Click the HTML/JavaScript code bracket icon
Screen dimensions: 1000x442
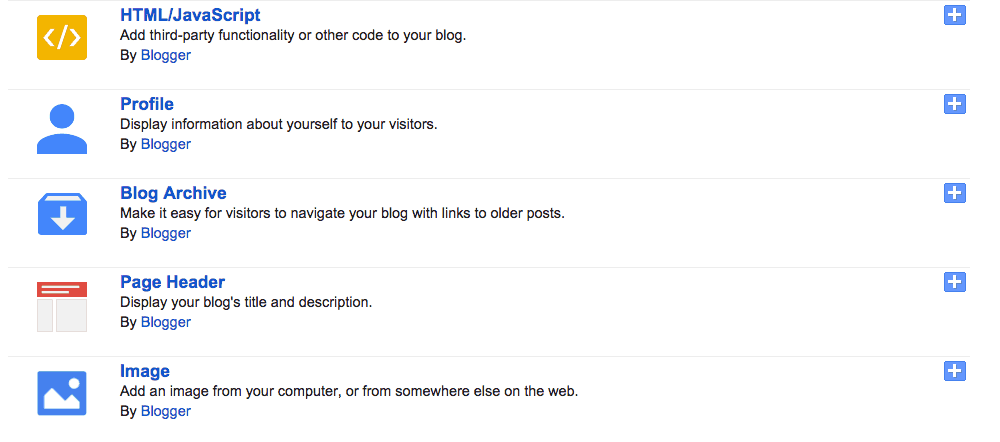(x=62, y=38)
